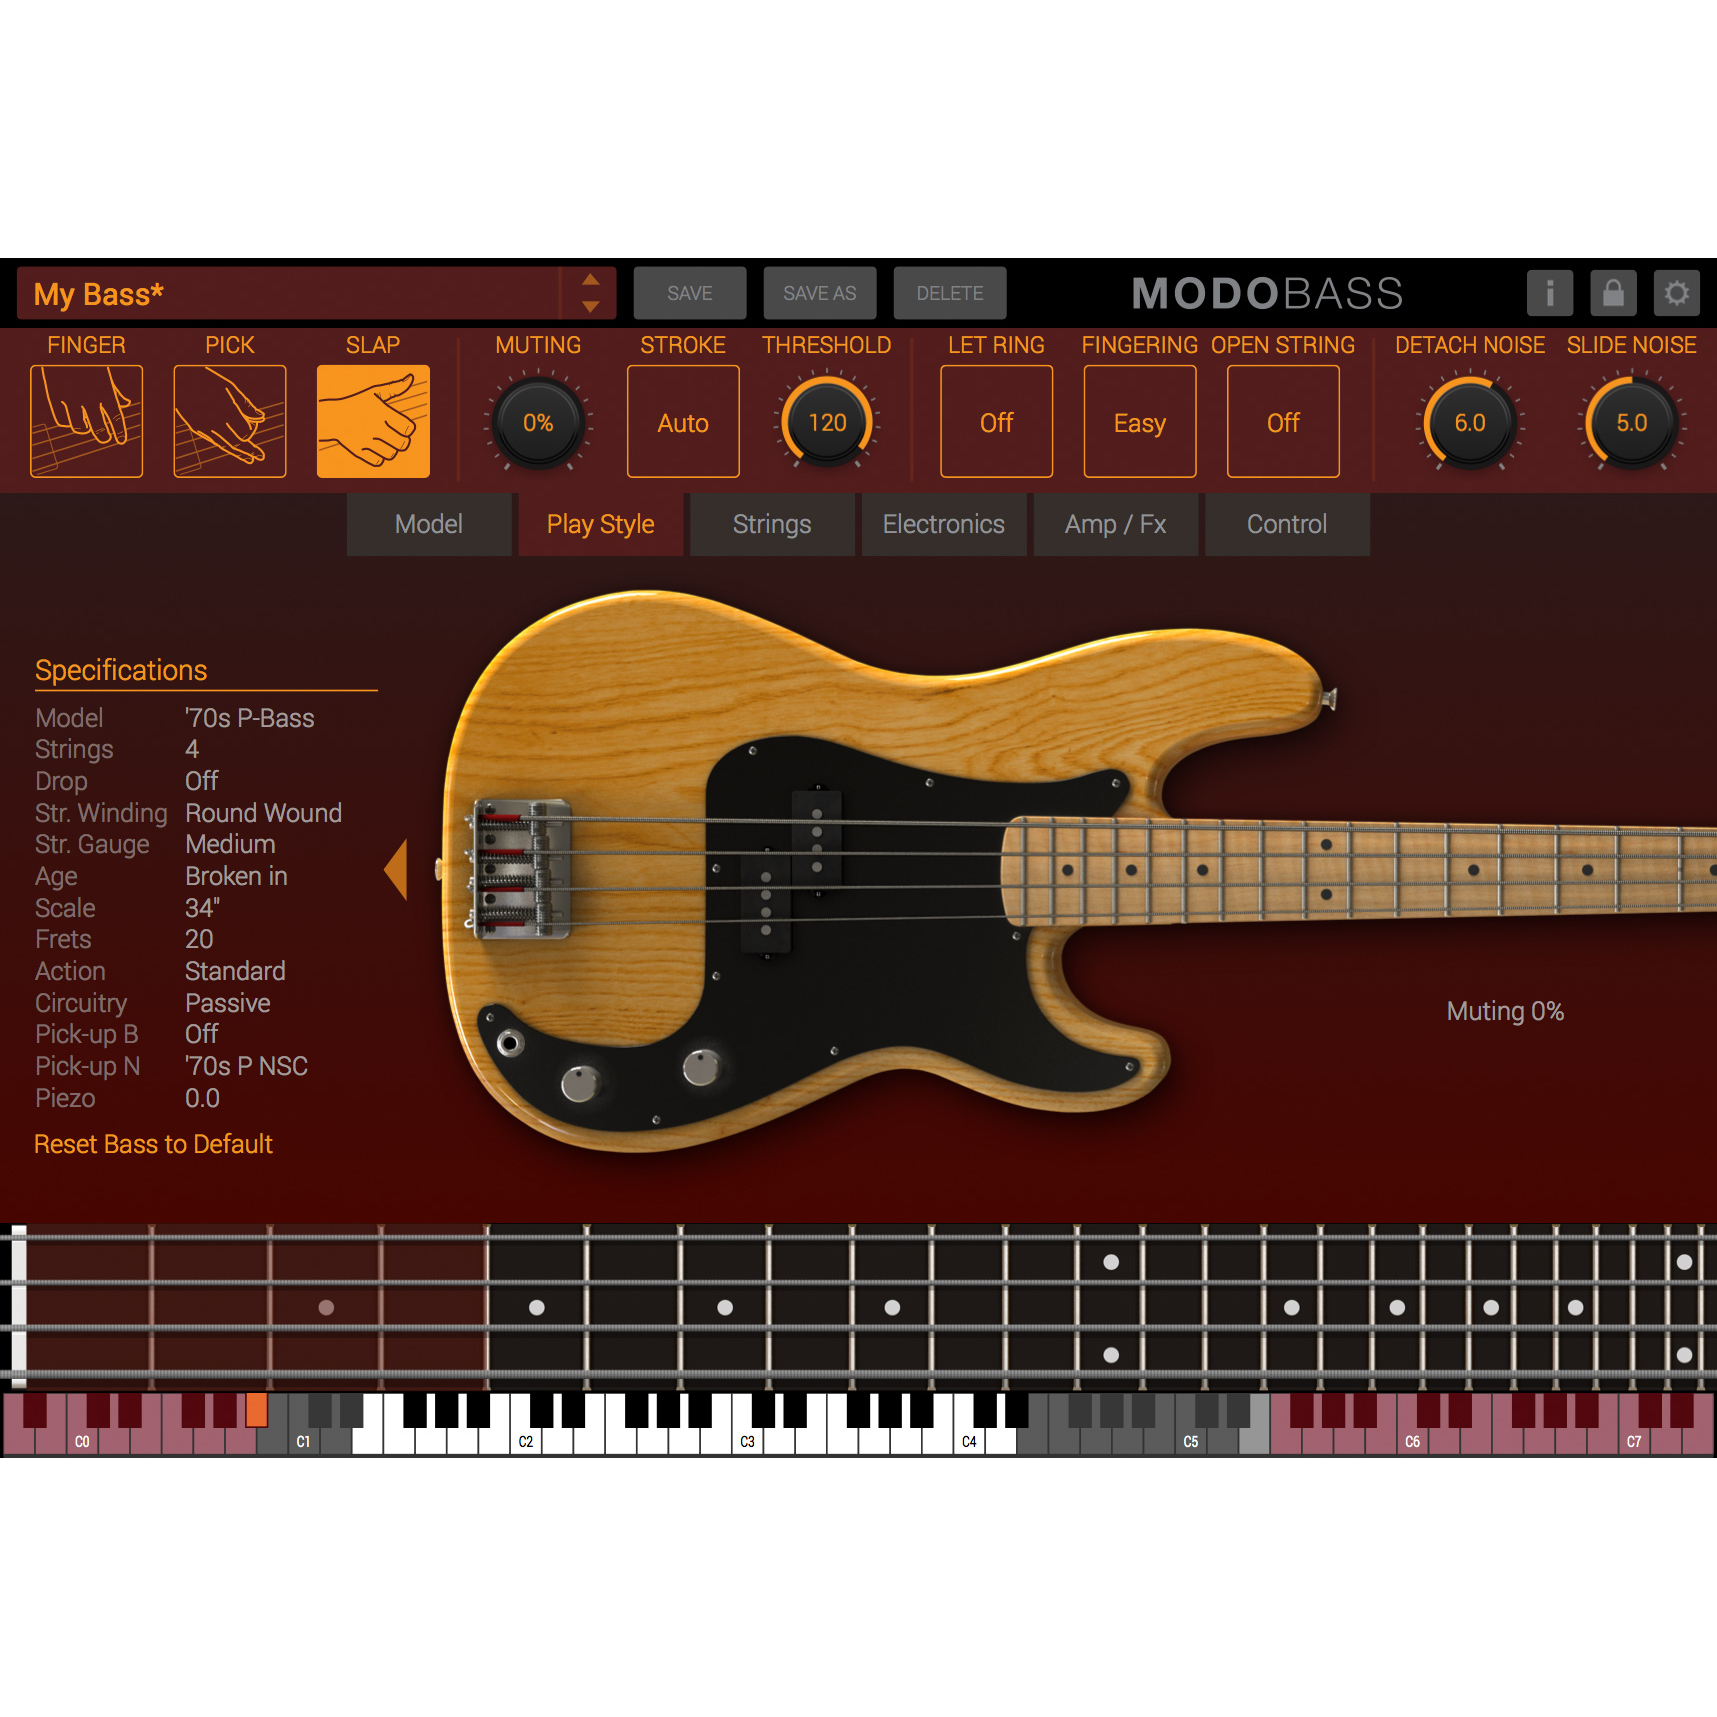Click the C7 key on keyboard
This screenshot has width=1717, height=1717.
click(x=1634, y=1440)
